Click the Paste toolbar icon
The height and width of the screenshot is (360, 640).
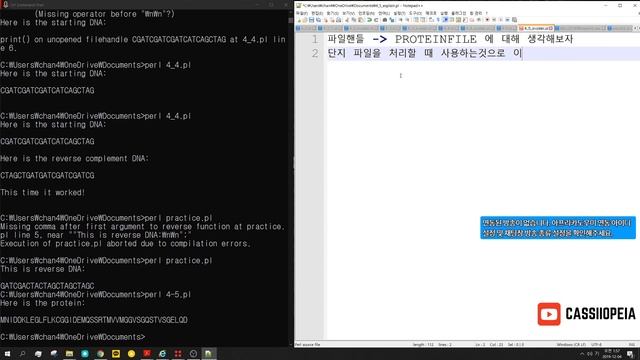pyautogui.click(x=361, y=20)
